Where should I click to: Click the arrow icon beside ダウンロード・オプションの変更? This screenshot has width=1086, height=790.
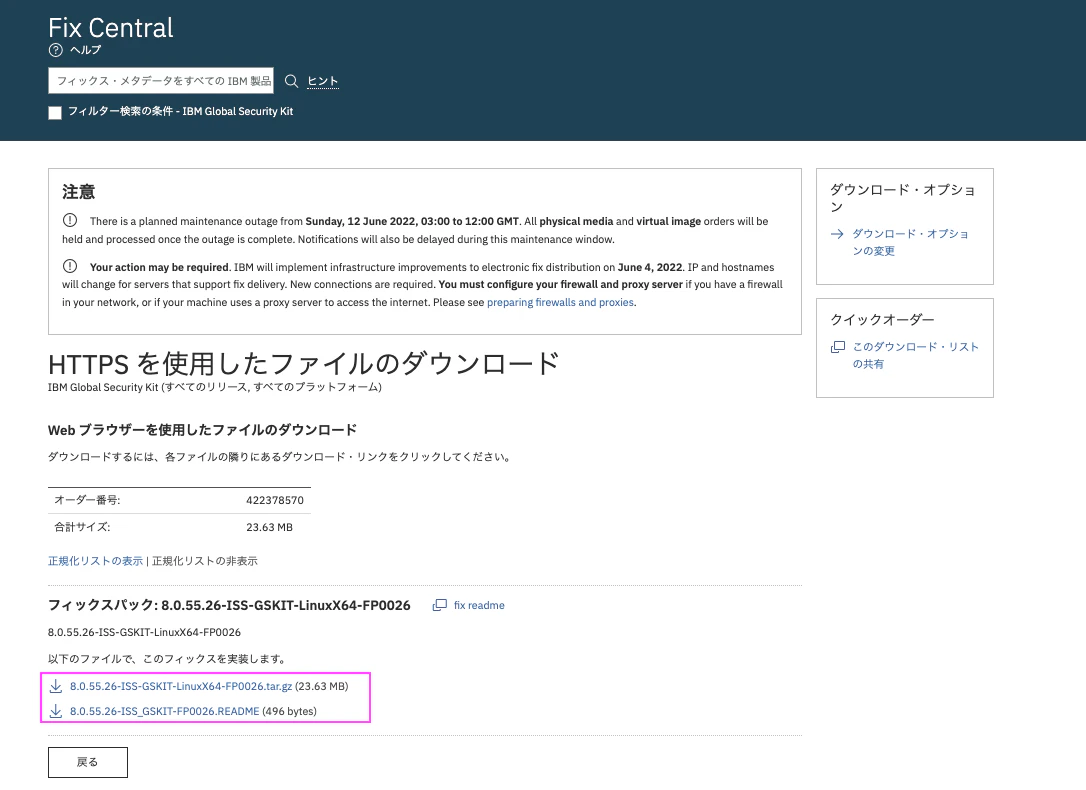837,234
